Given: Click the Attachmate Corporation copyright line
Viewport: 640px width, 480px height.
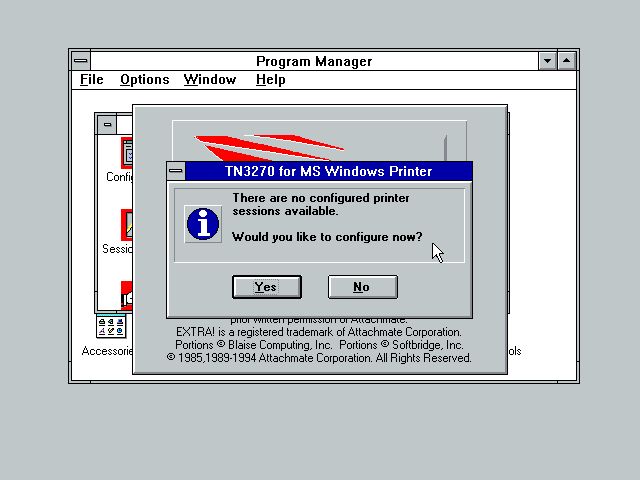Looking at the screenshot, I should 319,358.
